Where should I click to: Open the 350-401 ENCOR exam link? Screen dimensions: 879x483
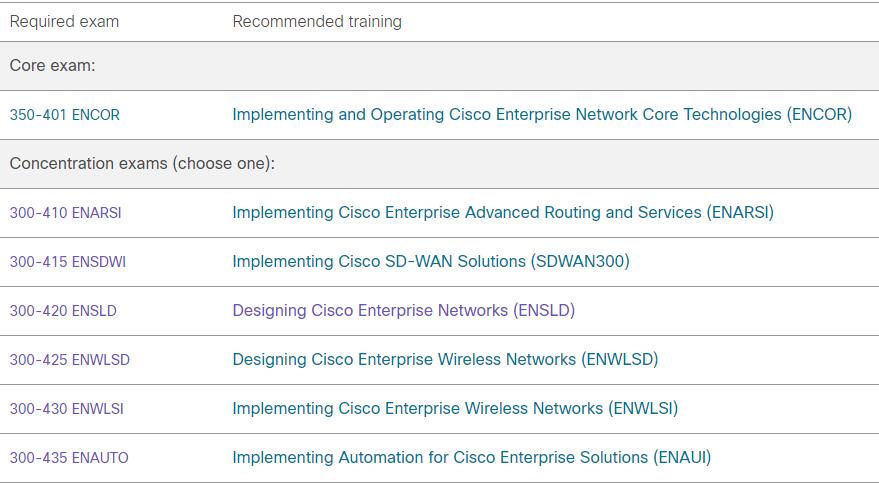[x=64, y=115]
